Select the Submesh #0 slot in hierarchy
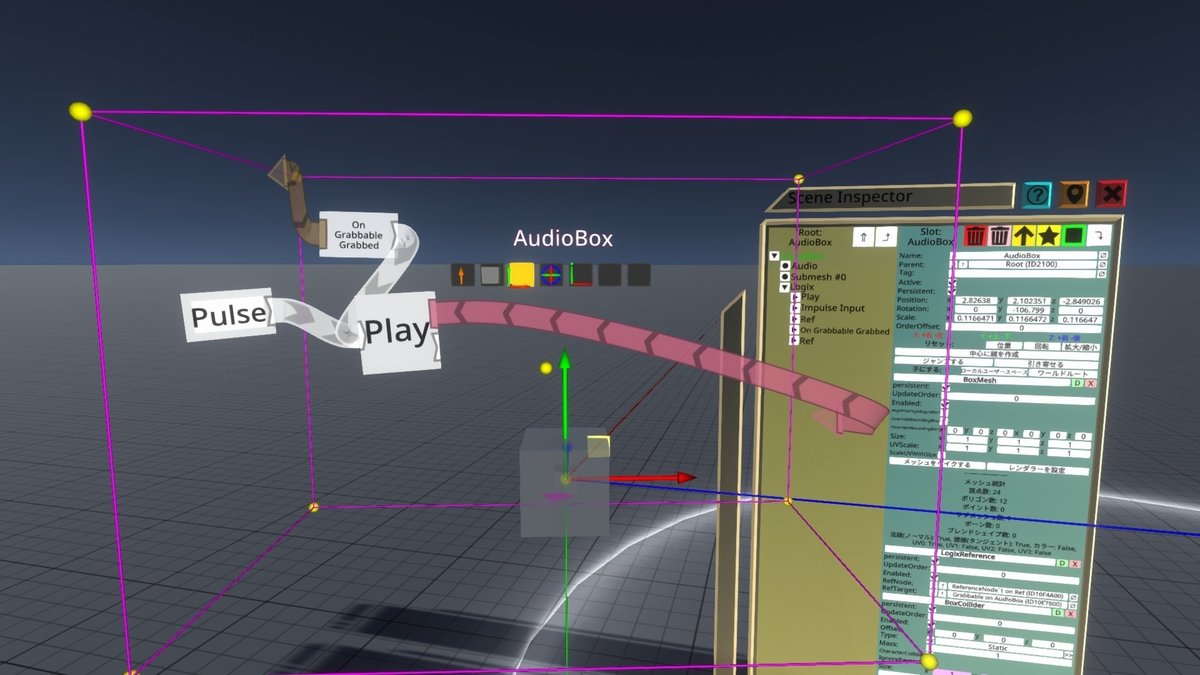The width and height of the screenshot is (1200, 675). pos(819,277)
